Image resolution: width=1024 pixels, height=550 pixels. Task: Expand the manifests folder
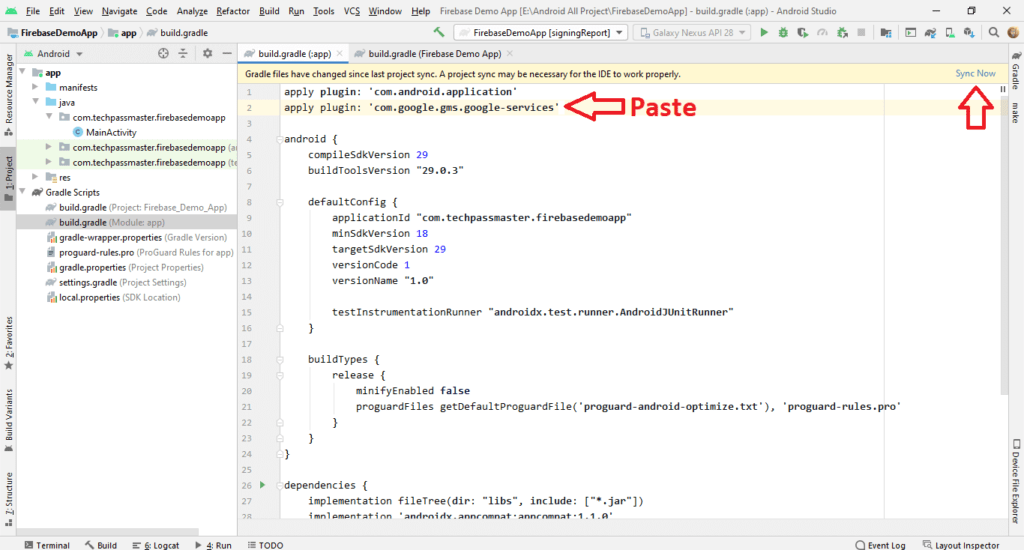(35, 87)
